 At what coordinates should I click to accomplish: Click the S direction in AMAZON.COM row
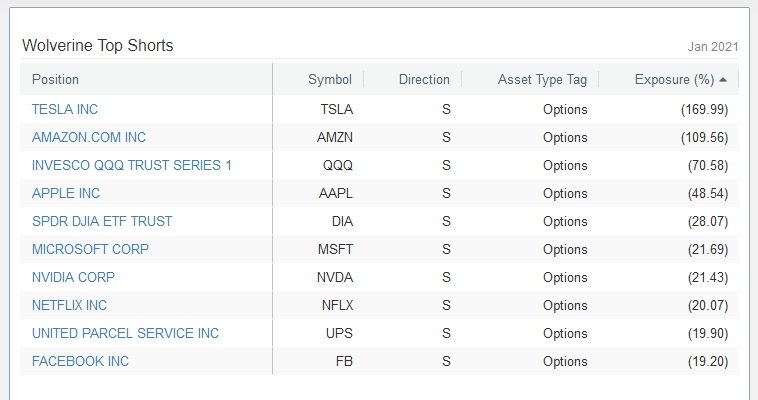[446, 137]
